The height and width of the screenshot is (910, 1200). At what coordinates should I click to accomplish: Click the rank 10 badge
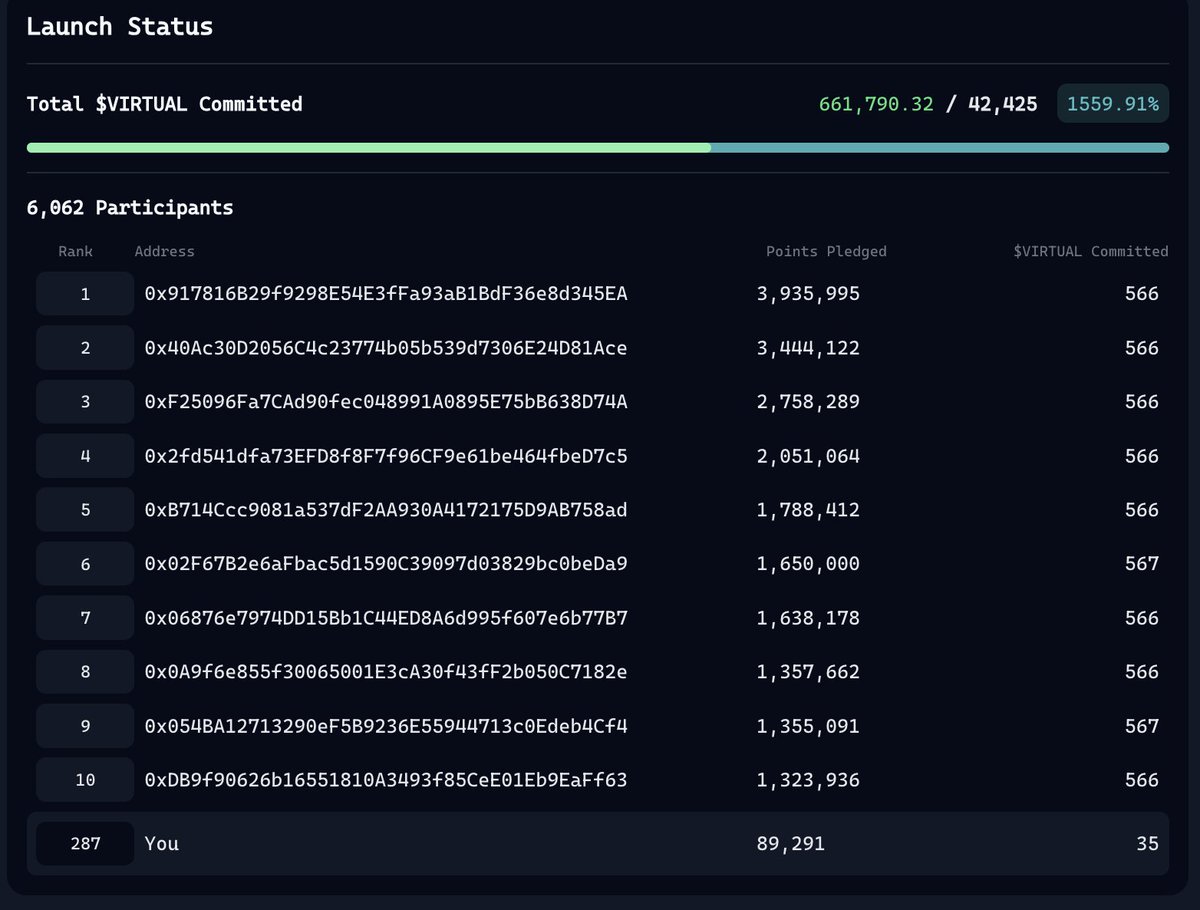[85, 780]
